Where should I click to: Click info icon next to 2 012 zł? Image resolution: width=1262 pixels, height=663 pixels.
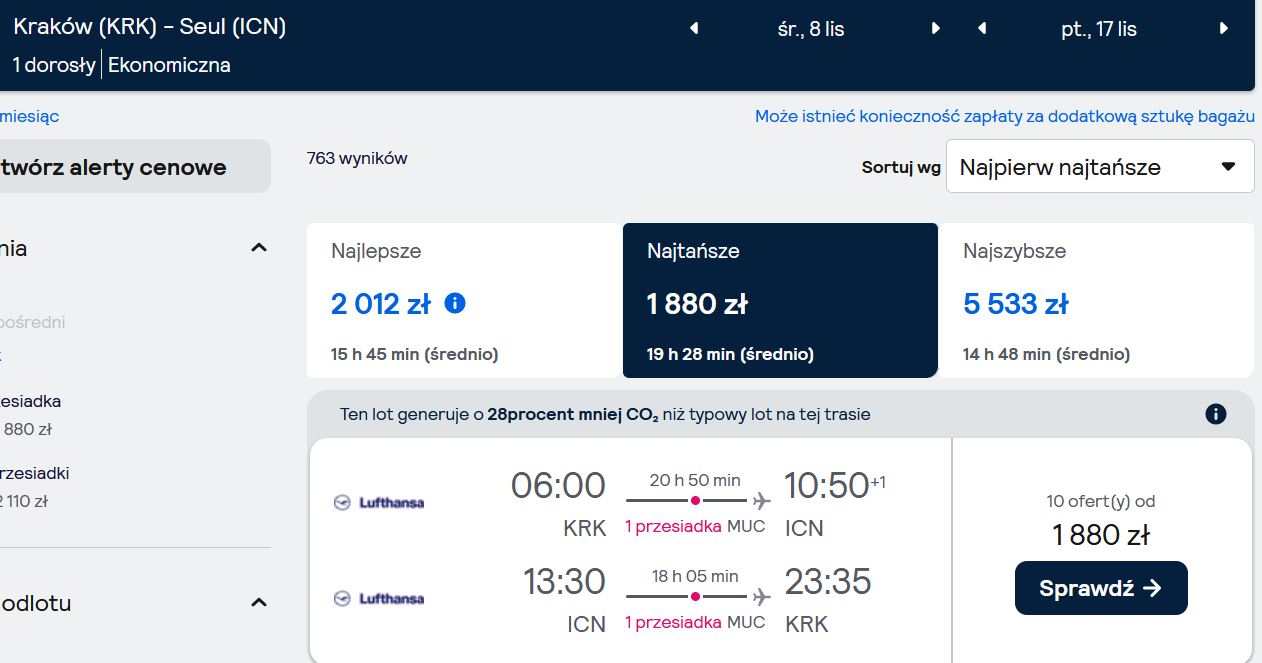[x=454, y=302]
